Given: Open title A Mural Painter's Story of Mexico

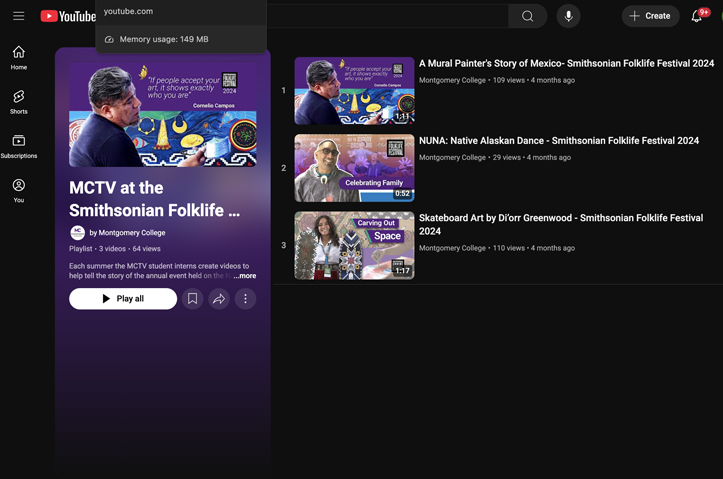Looking at the screenshot, I should [566, 64].
